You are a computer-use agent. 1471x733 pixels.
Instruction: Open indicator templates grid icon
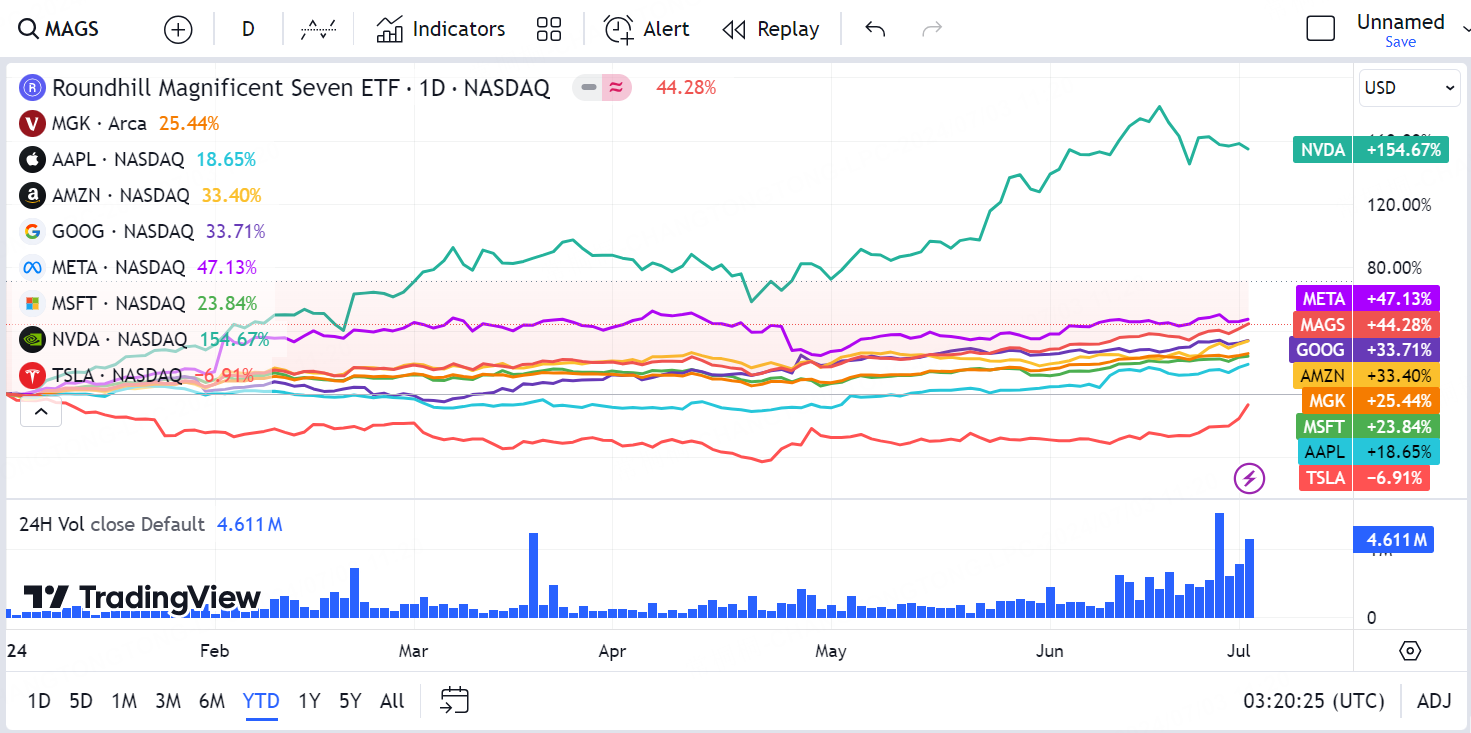549,29
